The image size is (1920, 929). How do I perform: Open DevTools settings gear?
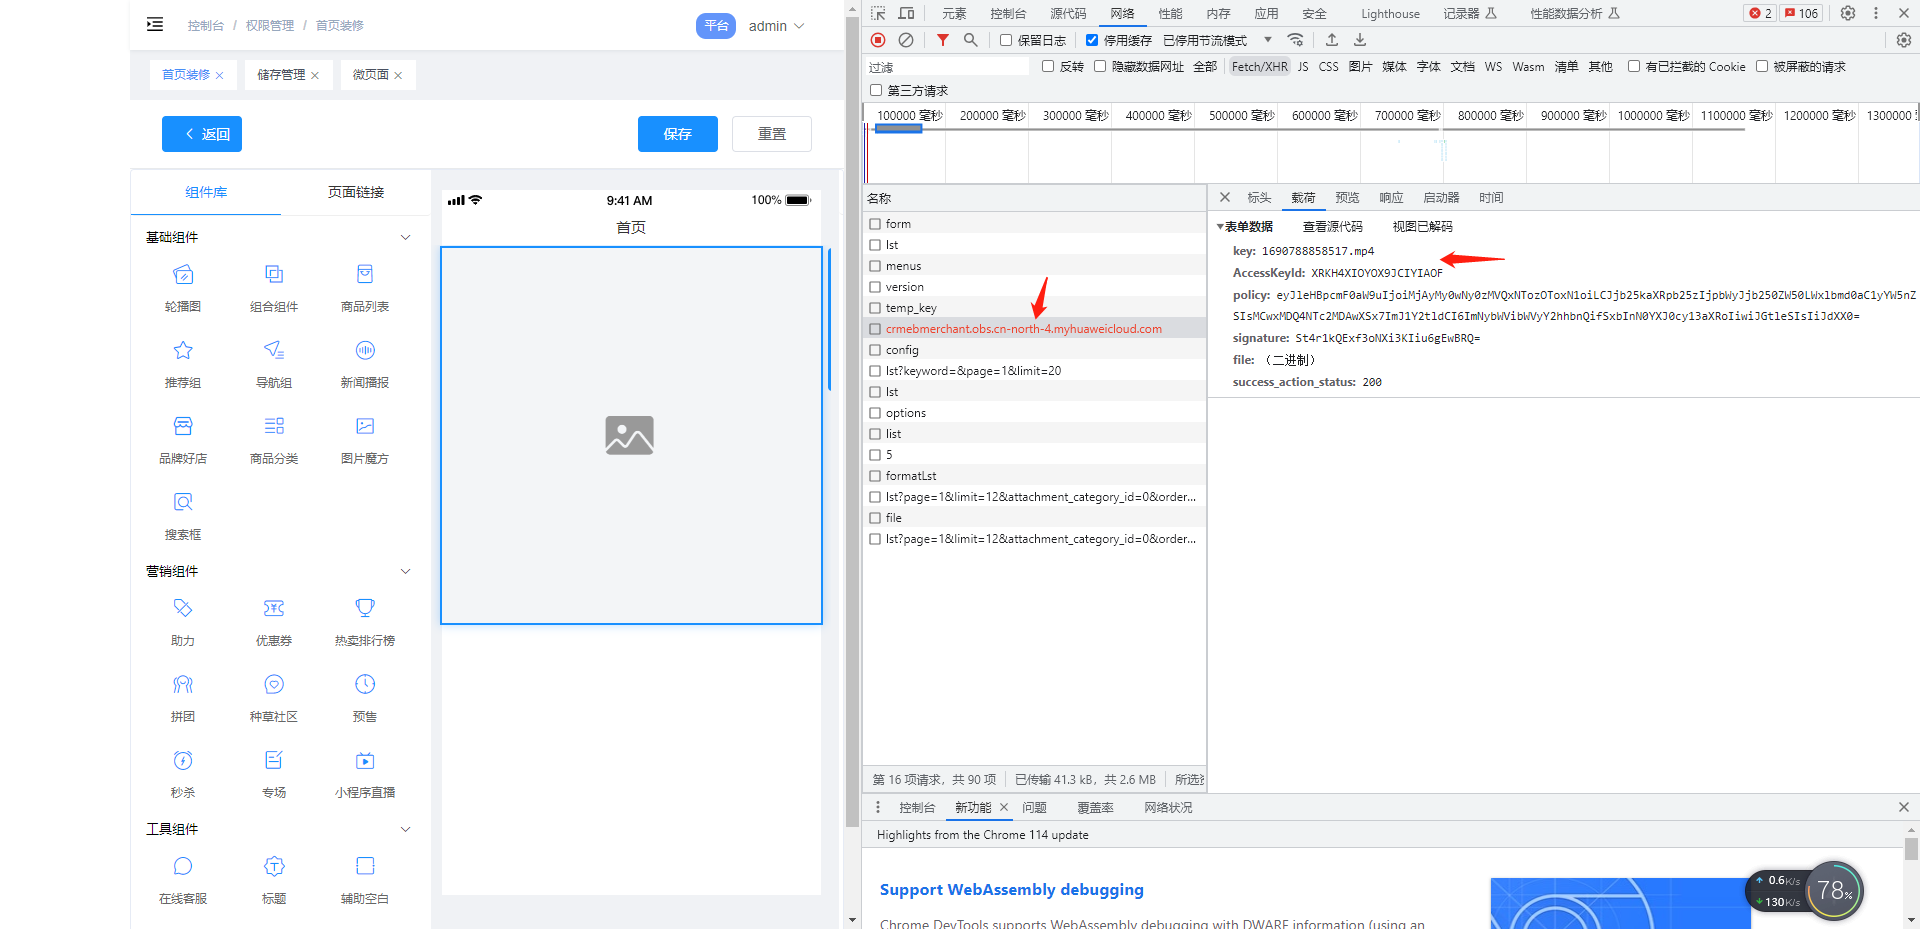[1848, 13]
